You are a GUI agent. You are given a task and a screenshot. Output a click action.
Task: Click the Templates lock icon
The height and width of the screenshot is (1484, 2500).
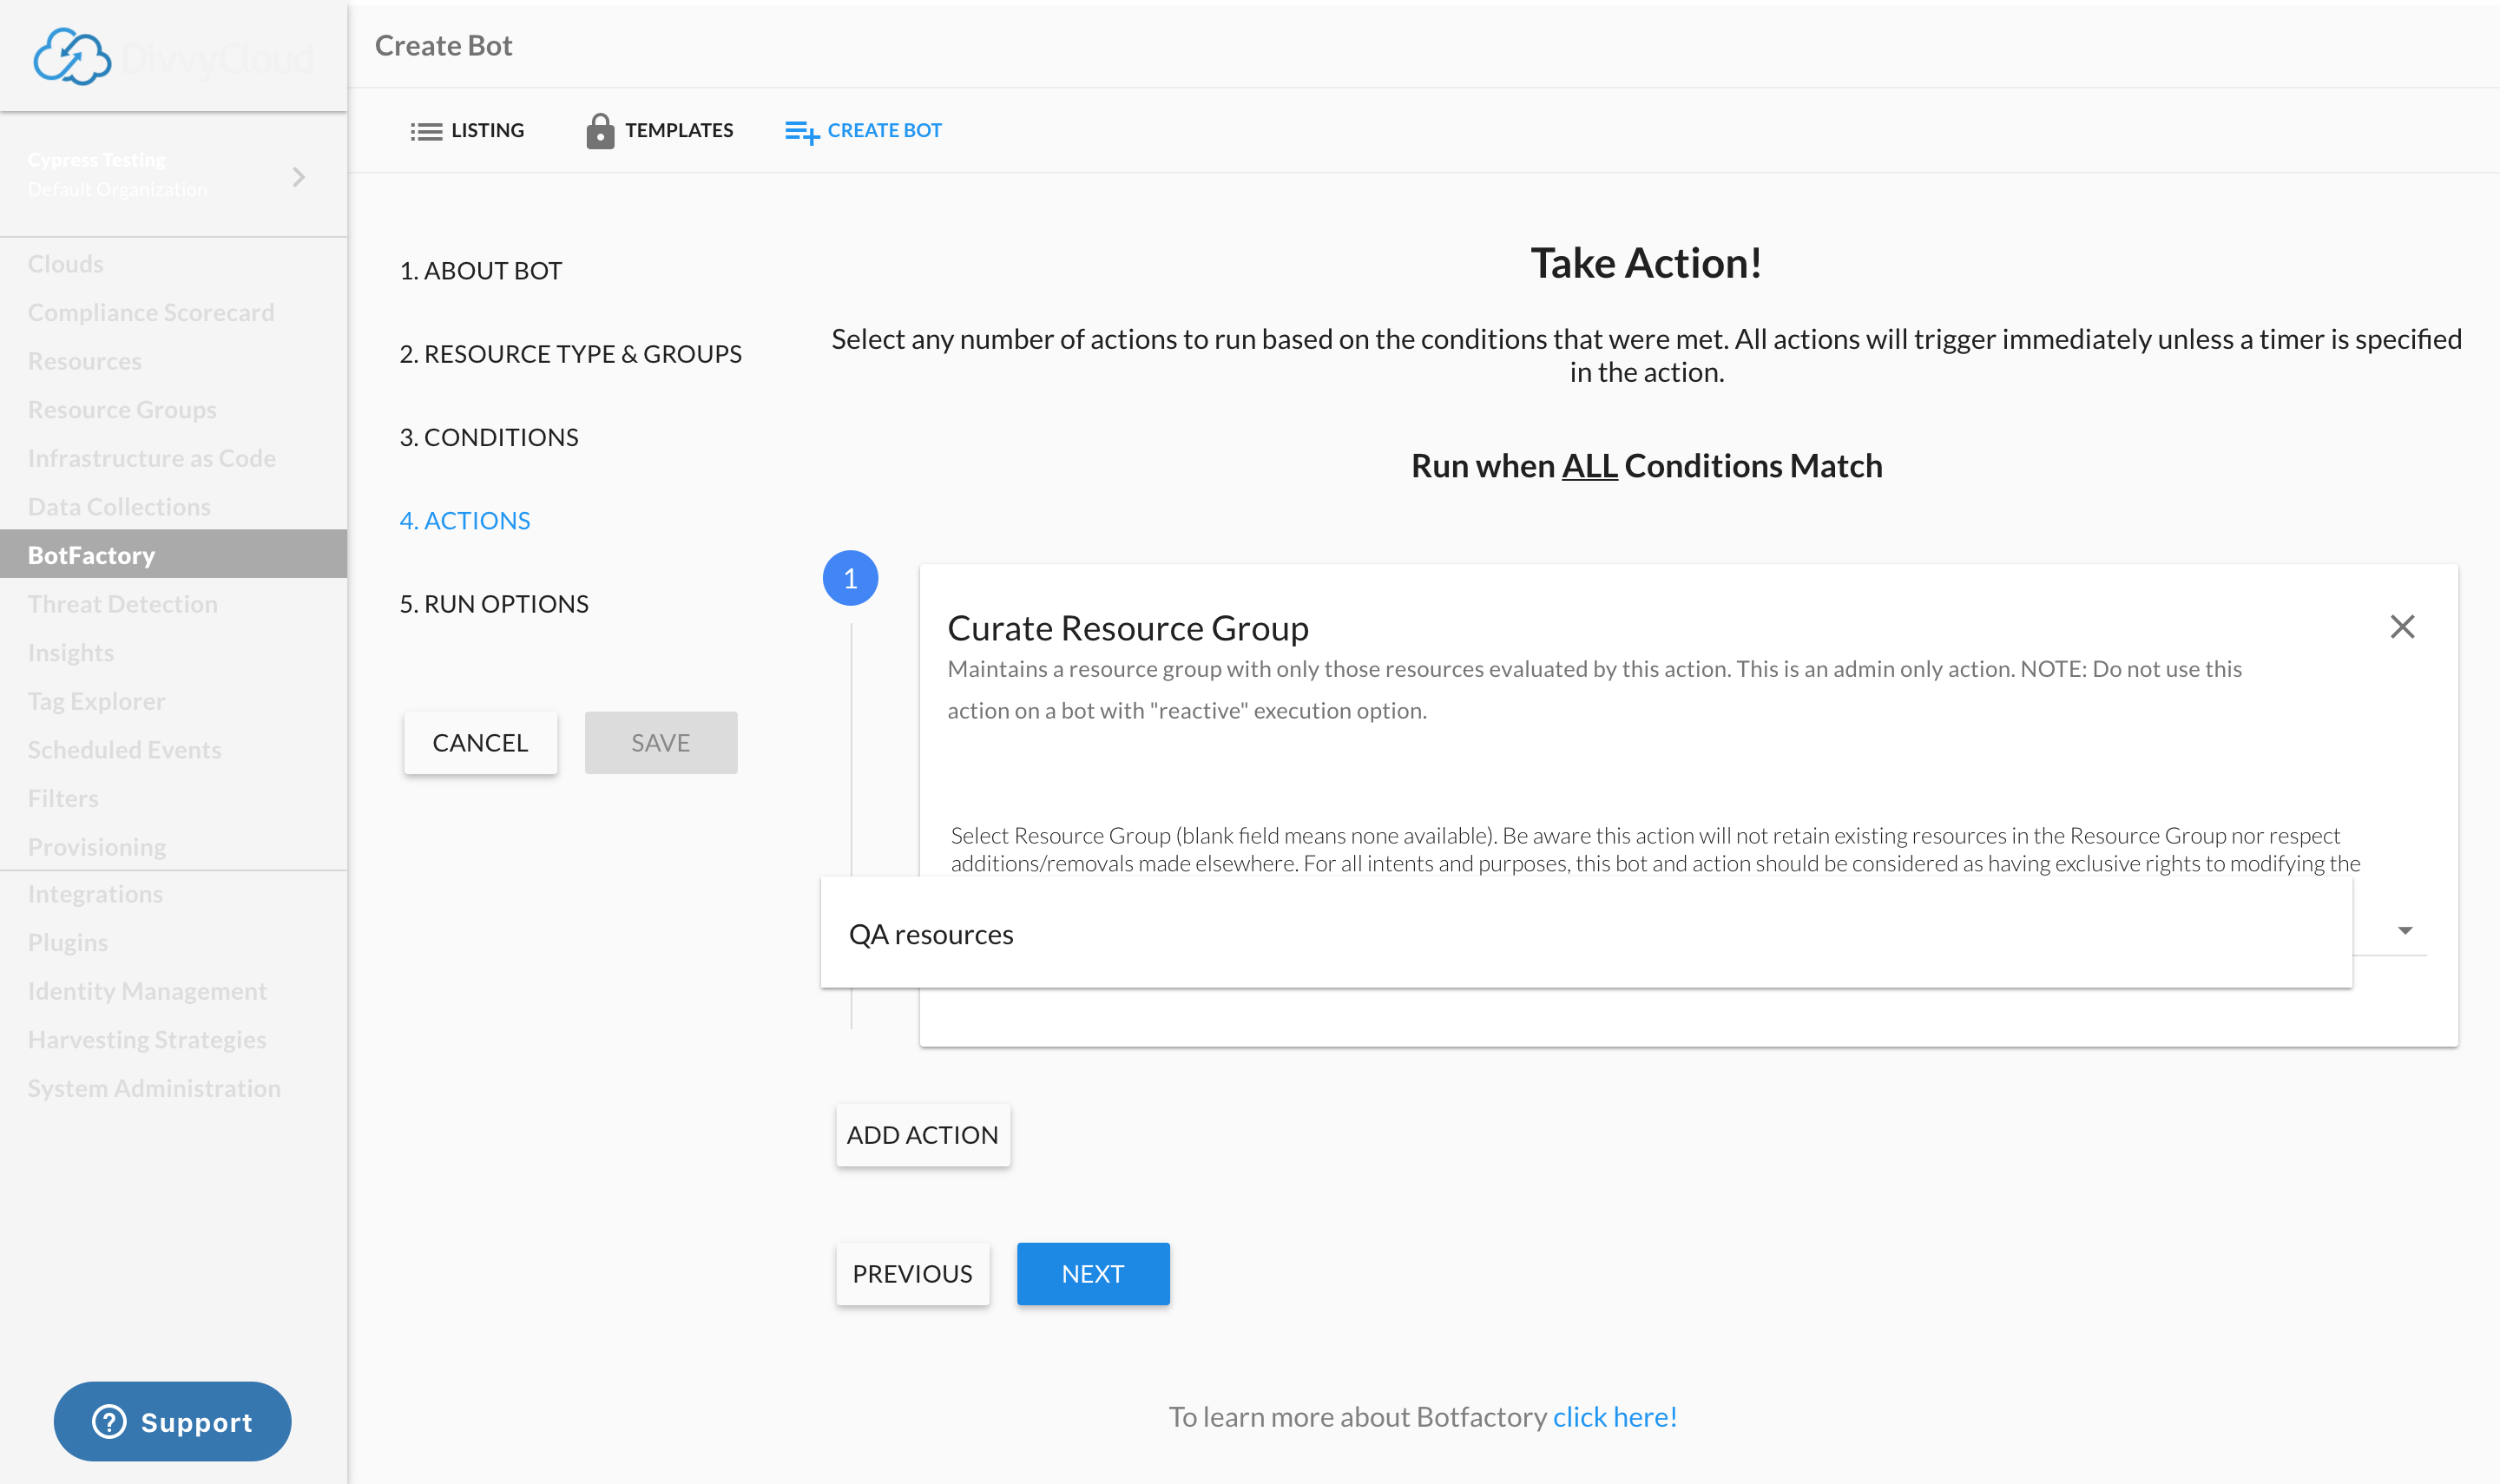(600, 131)
